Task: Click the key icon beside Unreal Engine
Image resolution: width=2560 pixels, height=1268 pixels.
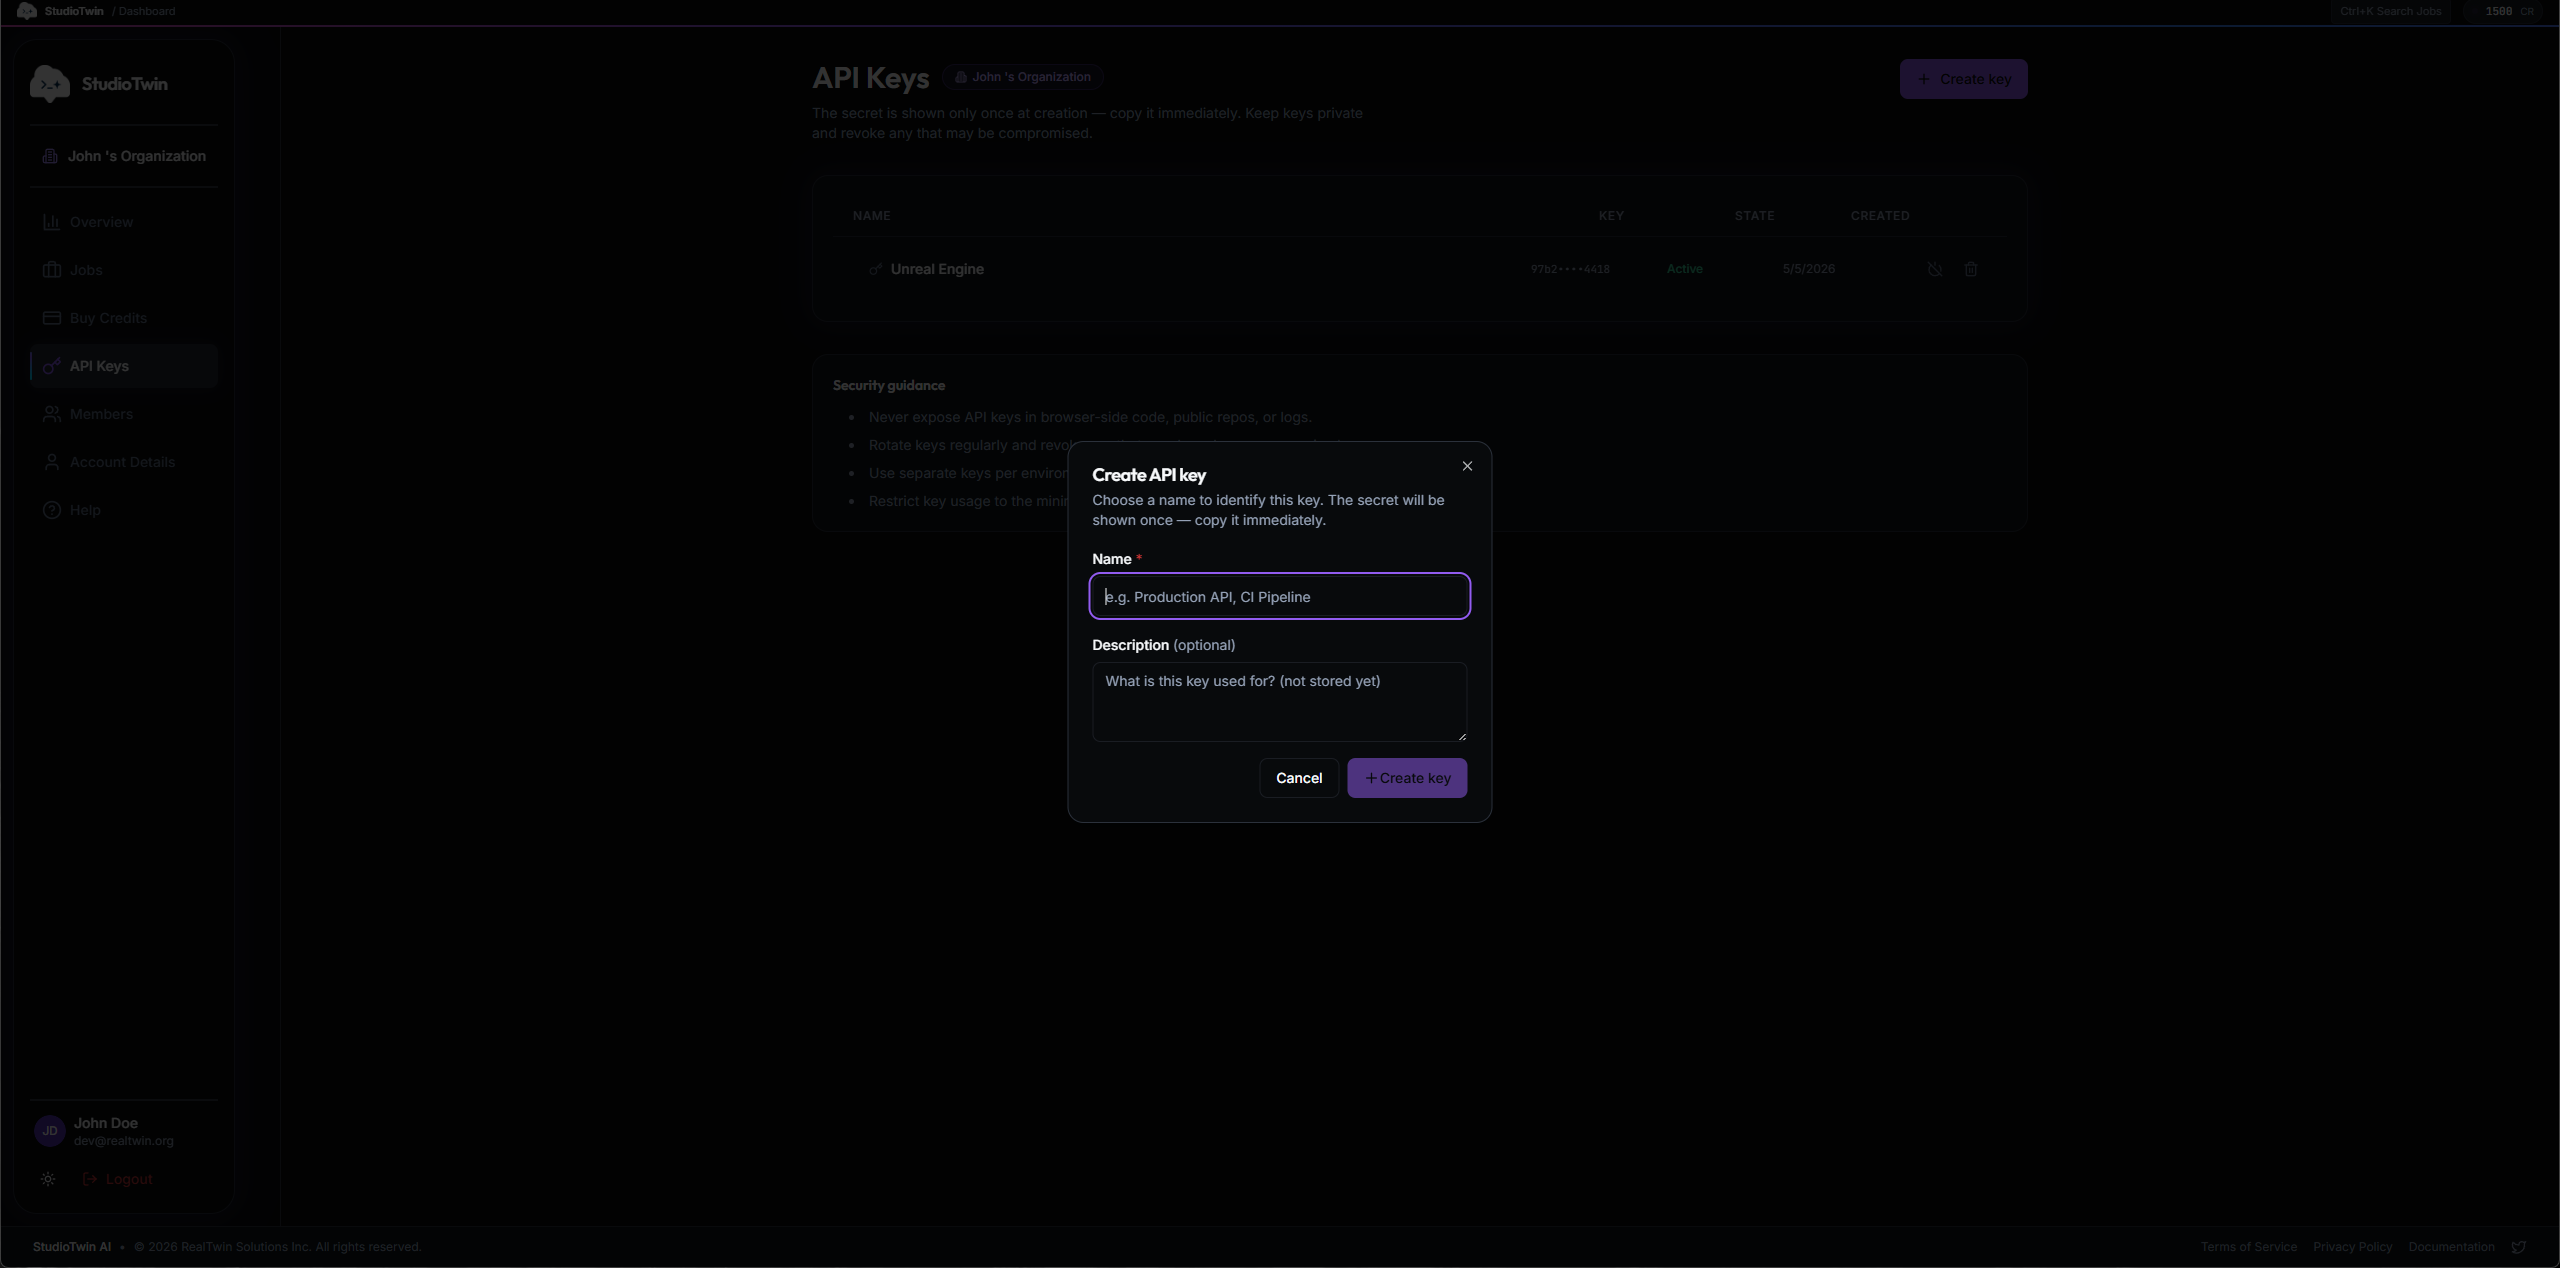Action: 875,269
